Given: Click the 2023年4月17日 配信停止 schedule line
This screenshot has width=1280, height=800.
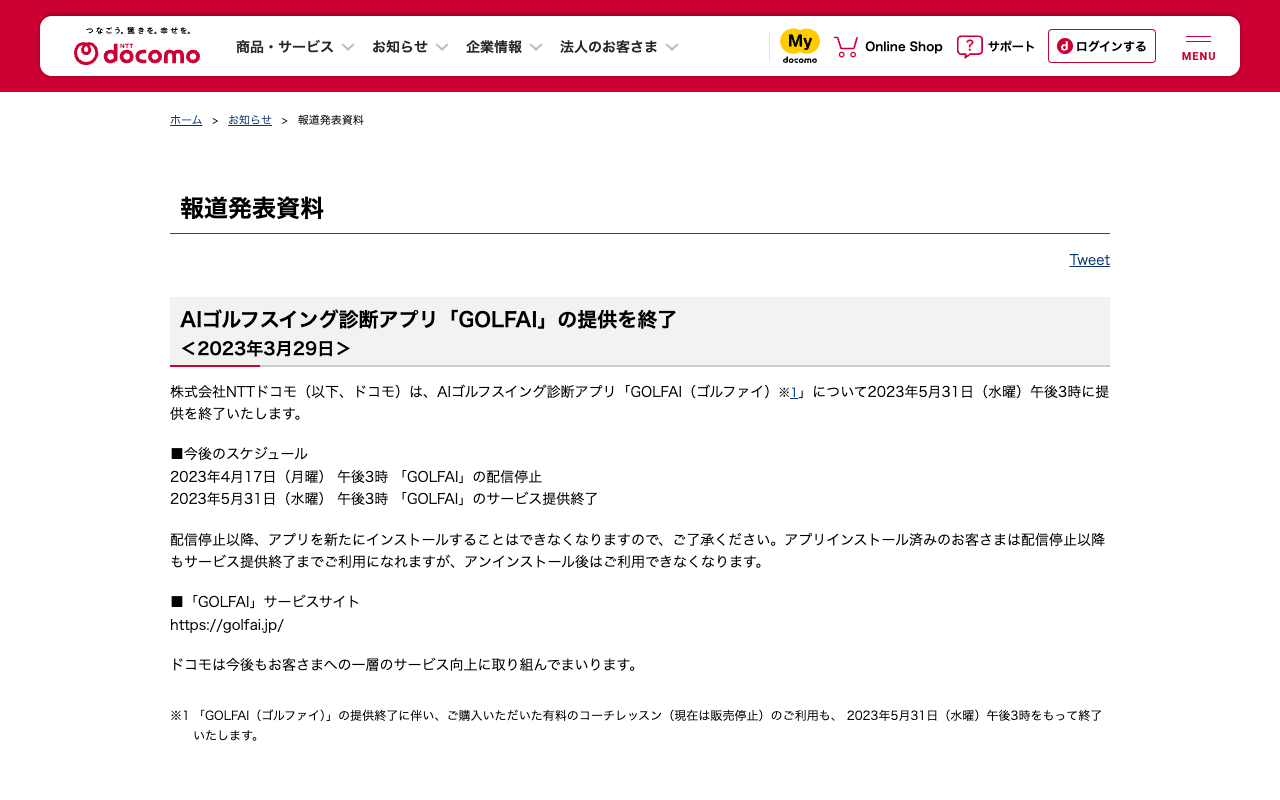Looking at the screenshot, I should (x=356, y=476).
